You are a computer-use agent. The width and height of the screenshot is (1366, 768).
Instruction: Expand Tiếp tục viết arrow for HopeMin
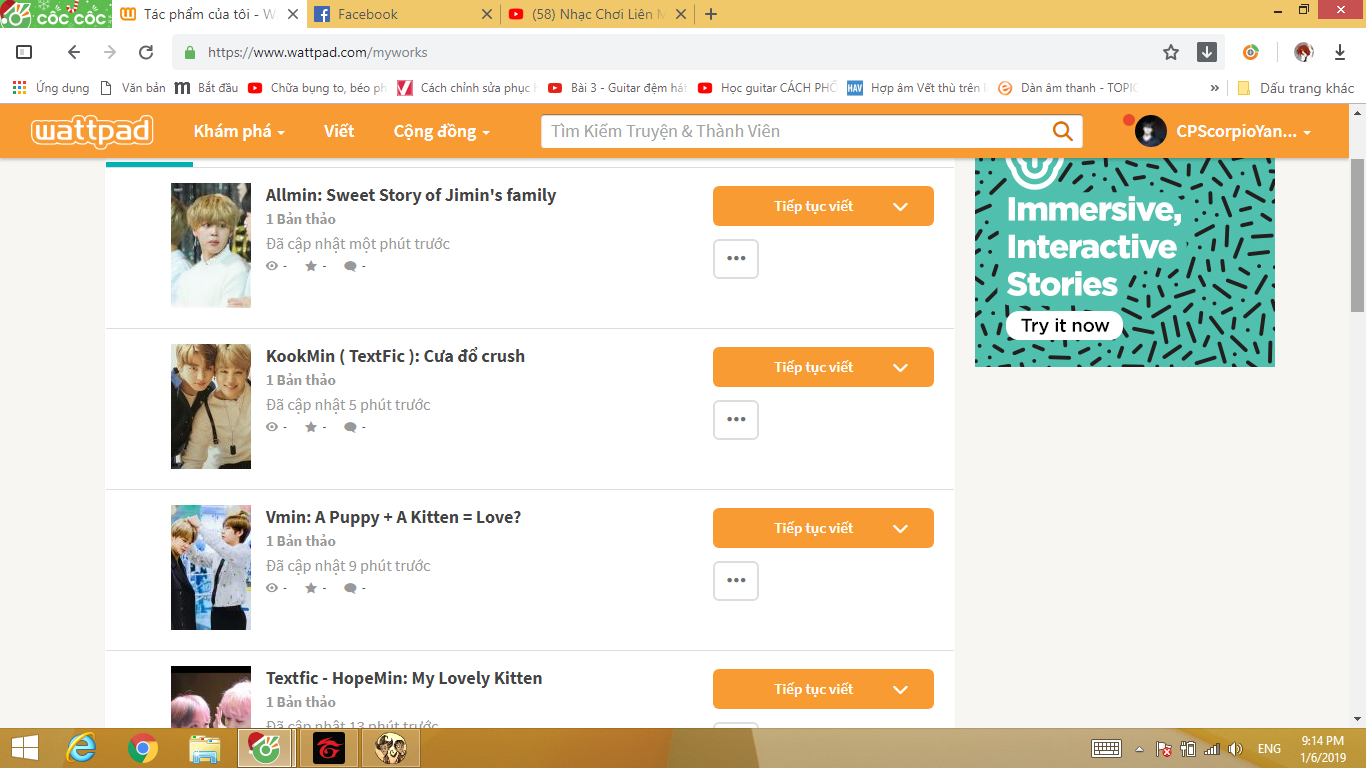click(900, 689)
